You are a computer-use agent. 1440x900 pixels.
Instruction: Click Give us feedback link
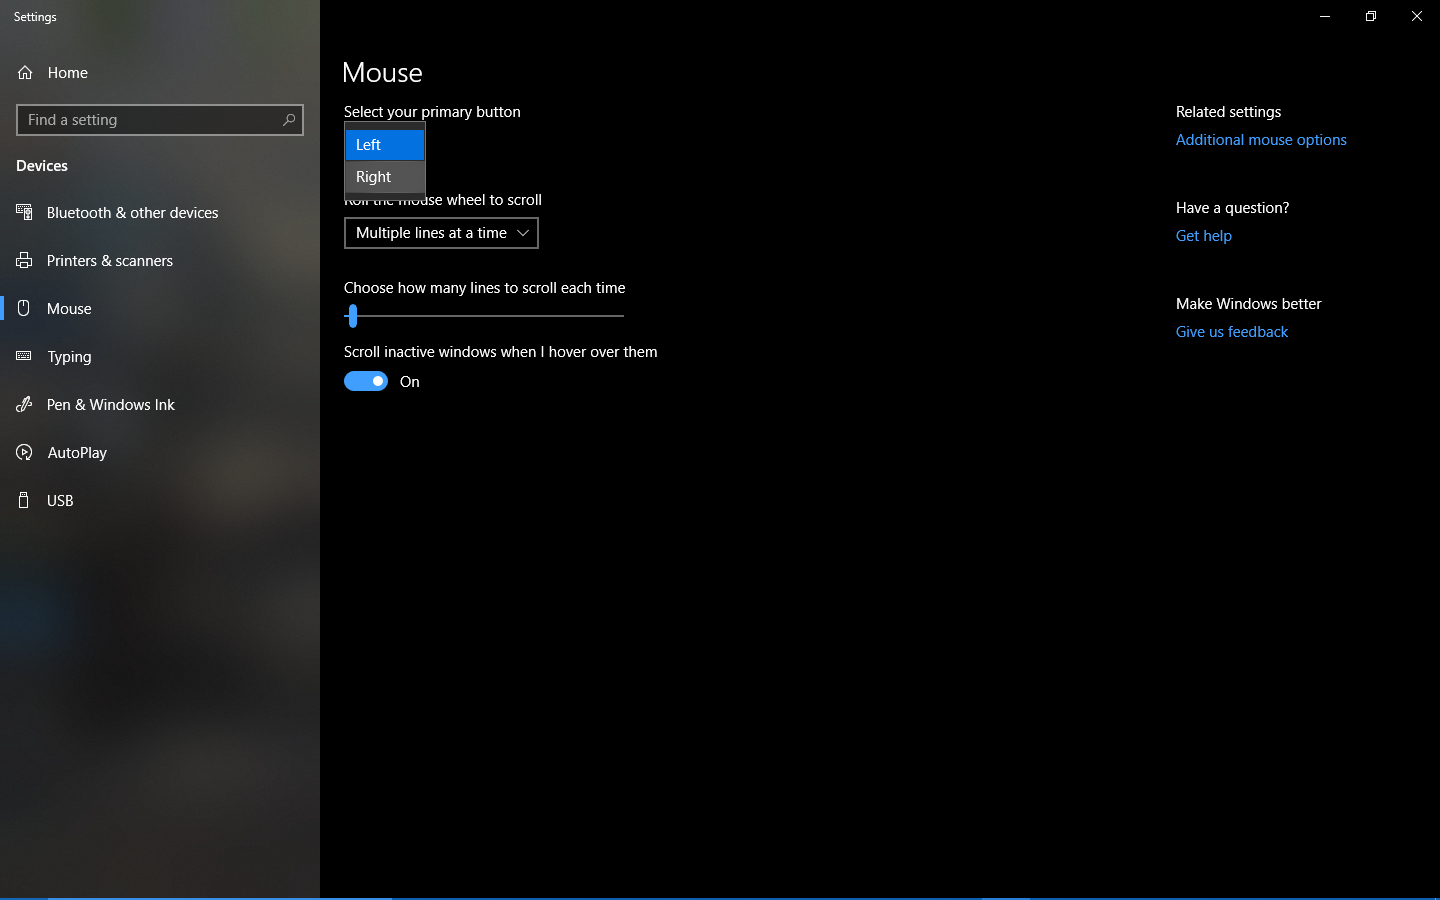(x=1232, y=332)
